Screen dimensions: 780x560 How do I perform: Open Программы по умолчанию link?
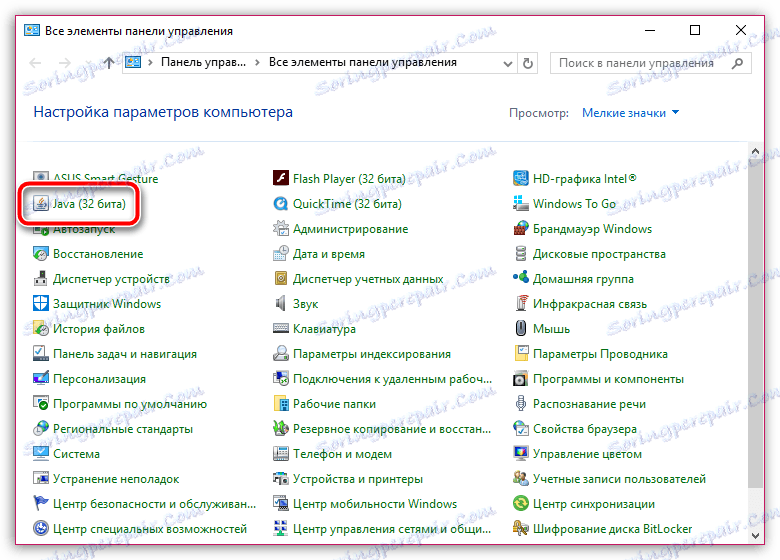coord(130,404)
